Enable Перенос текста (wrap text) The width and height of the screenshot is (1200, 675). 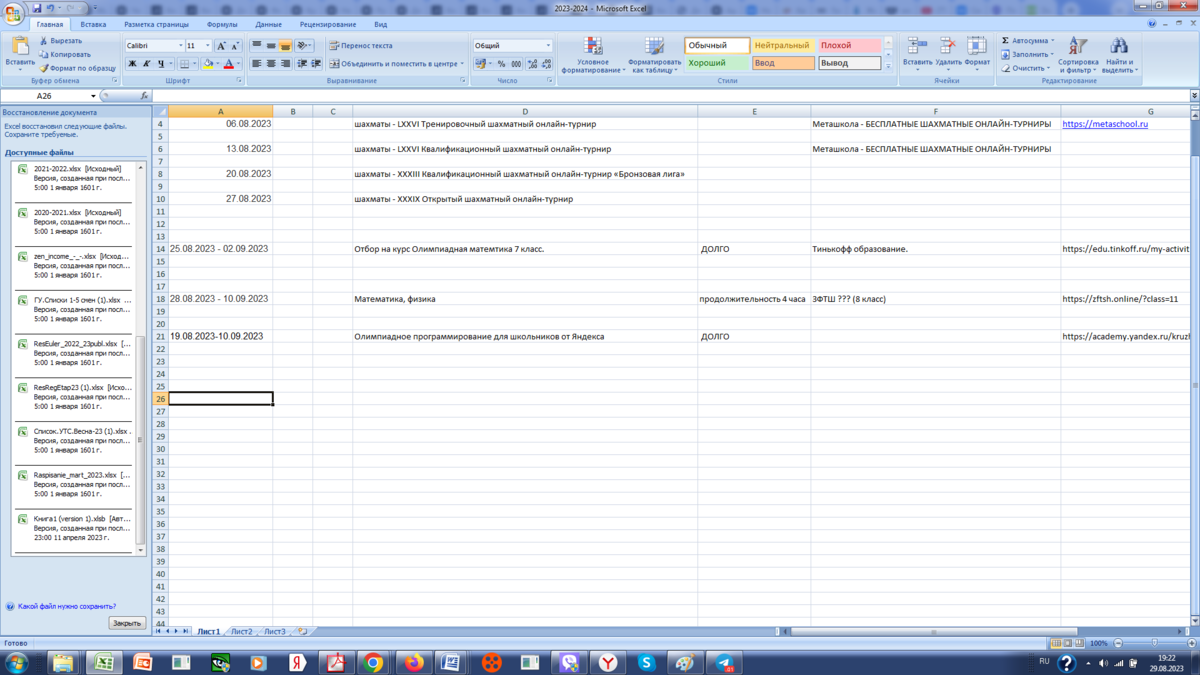pos(361,46)
